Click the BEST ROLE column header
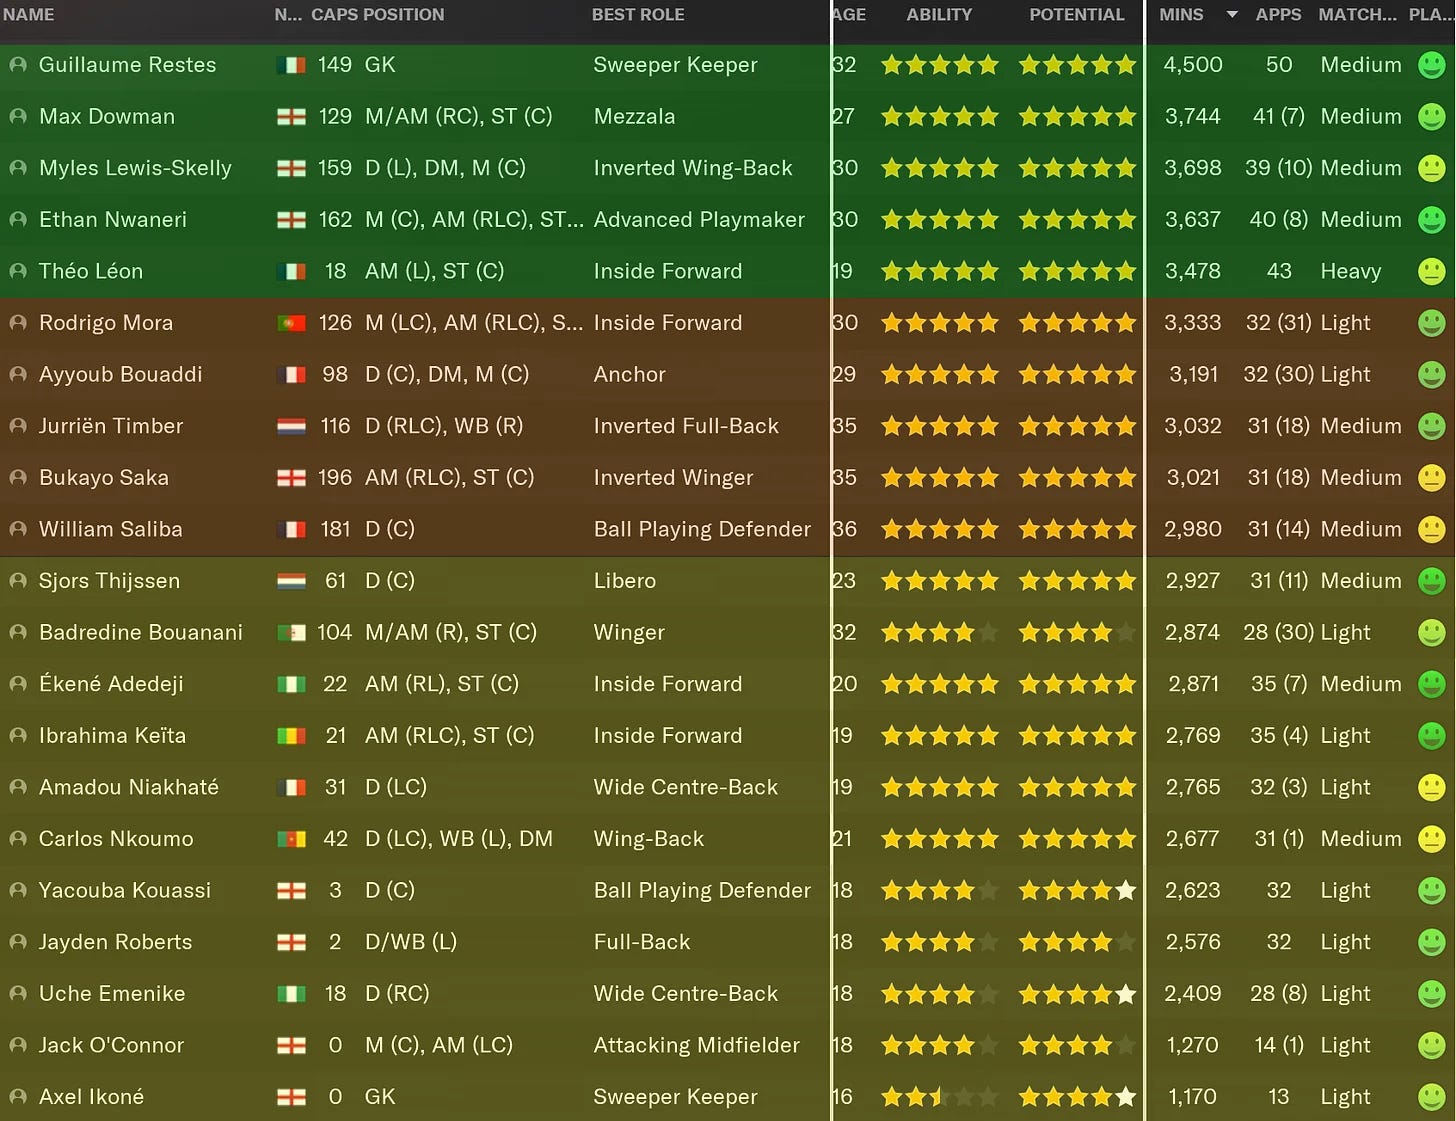The image size is (1456, 1121). (638, 15)
